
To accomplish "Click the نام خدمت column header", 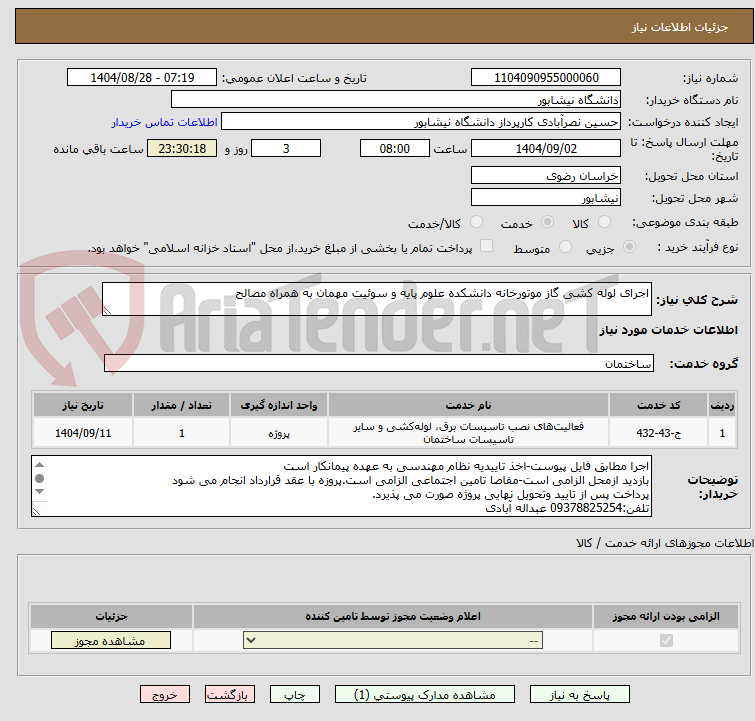I will pyautogui.click(x=468, y=405).
